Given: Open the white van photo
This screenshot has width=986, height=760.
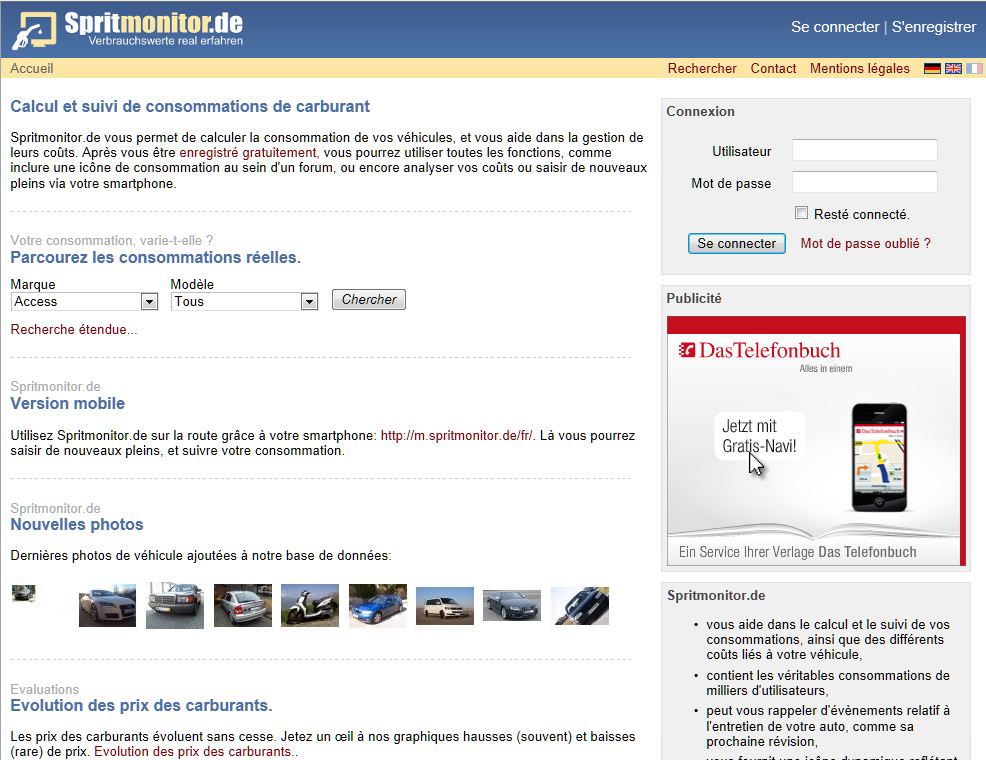Looking at the screenshot, I should tap(445, 606).
